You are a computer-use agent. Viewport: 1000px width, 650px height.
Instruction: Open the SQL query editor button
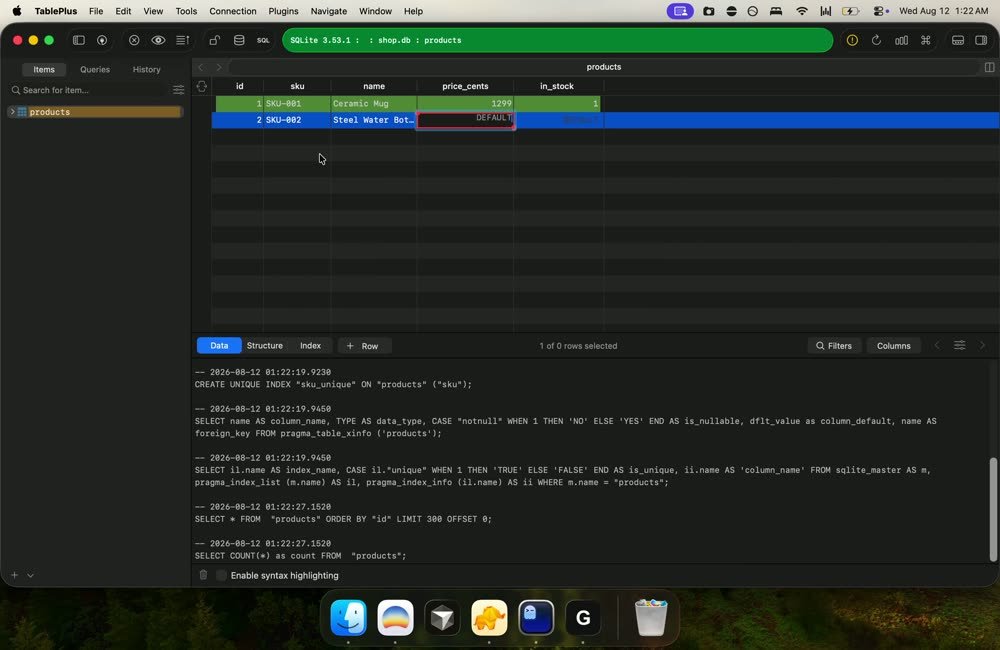tap(263, 40)
